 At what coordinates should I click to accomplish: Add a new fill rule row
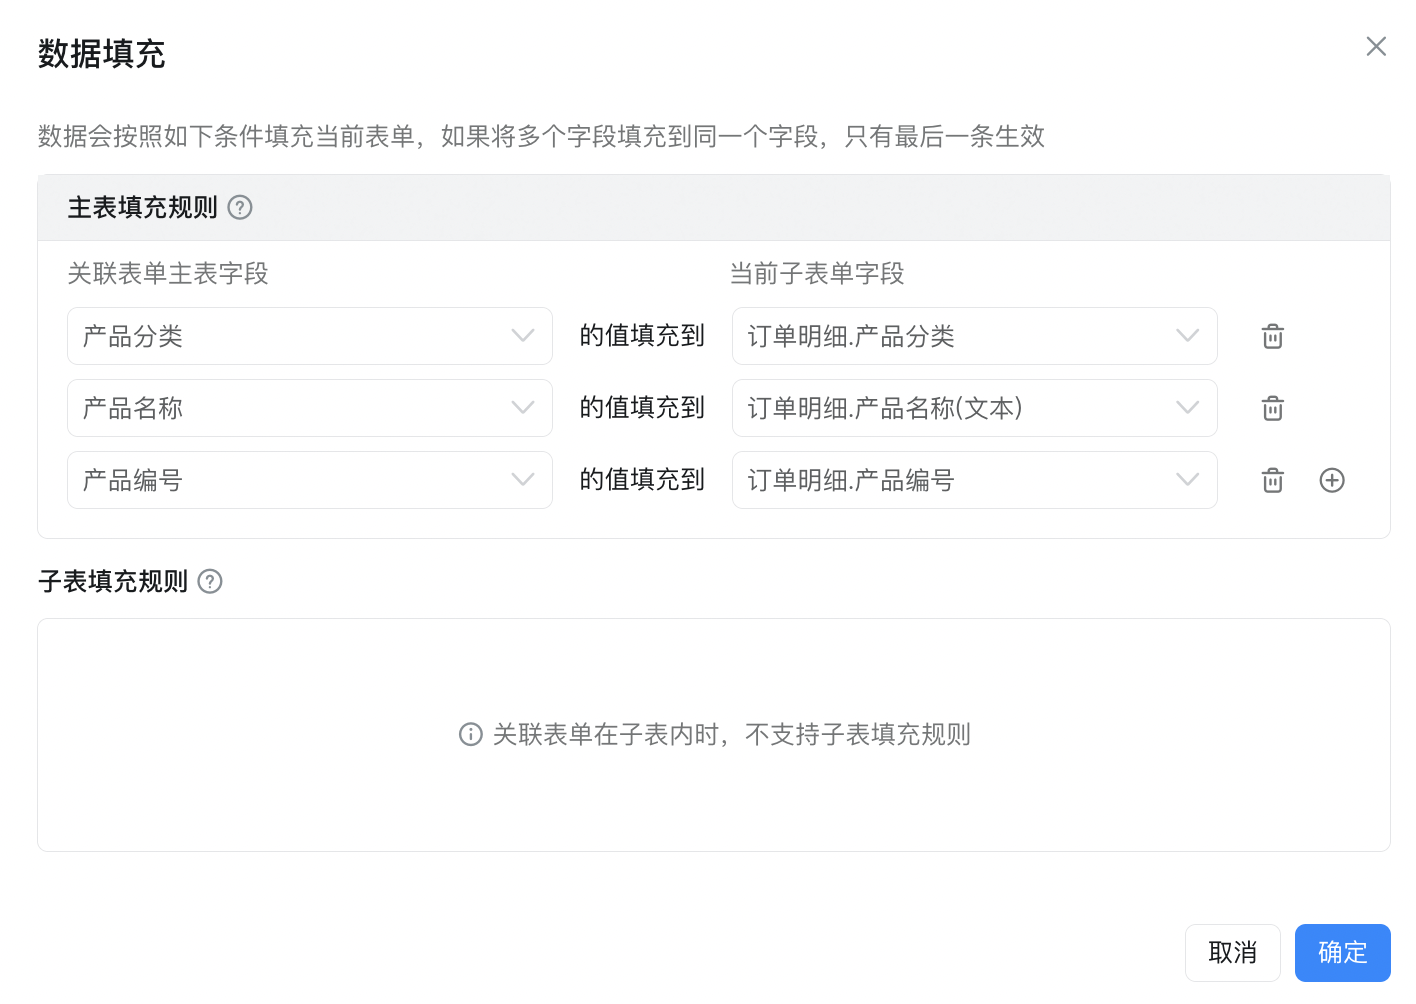click(x=1332, y=480)
